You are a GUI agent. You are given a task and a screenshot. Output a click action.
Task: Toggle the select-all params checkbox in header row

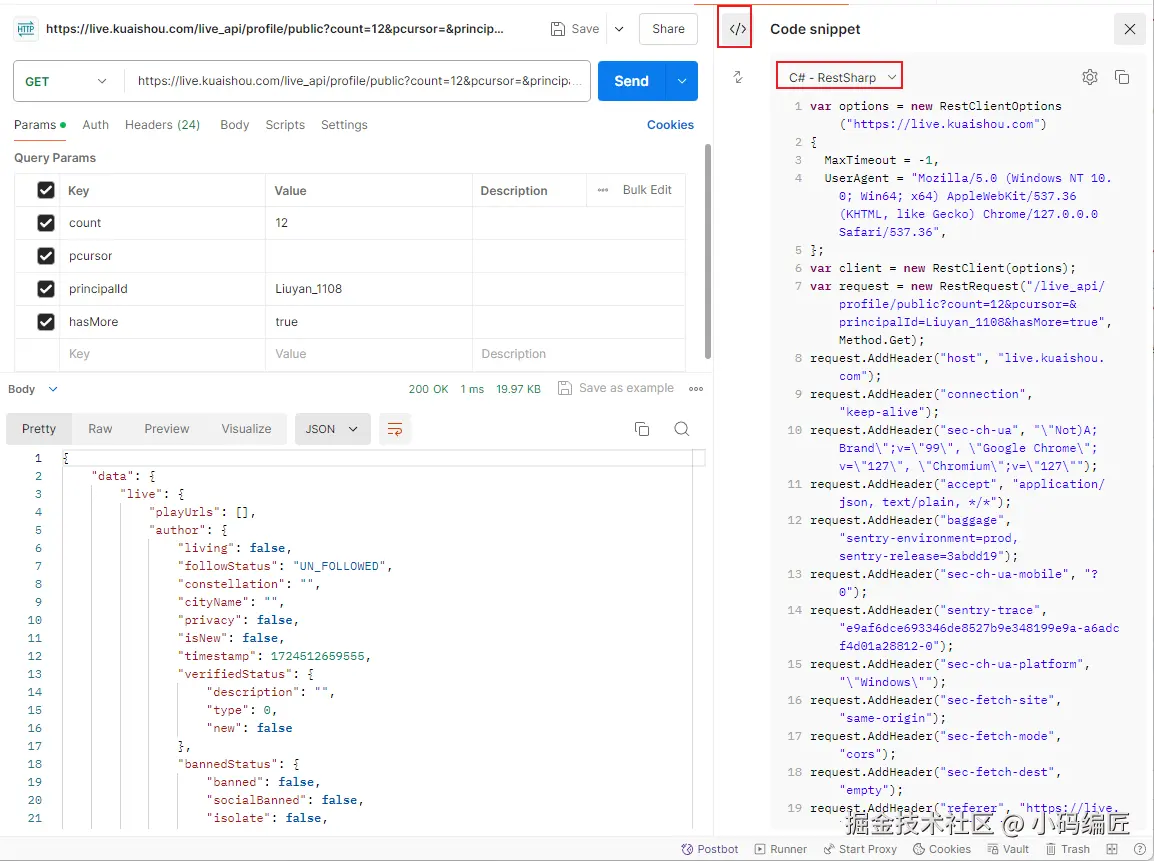tap(46, 190)
